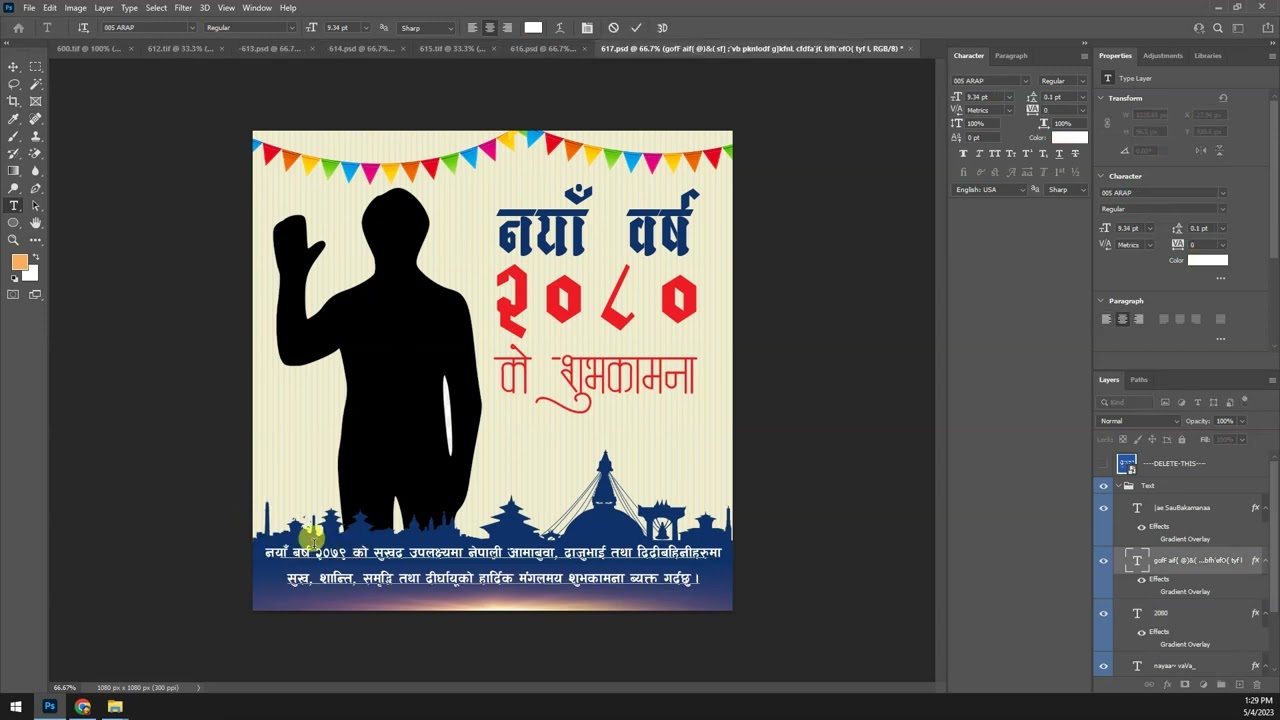Select the Hand tool
Screen dimensions: 1280x720
35,223
